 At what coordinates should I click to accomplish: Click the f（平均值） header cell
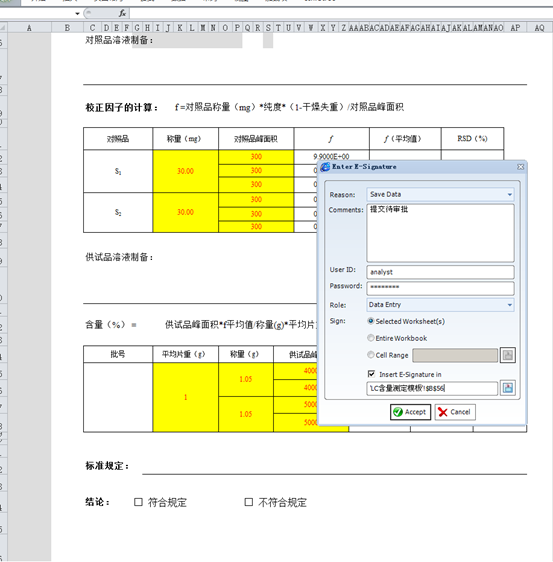(x=405, y=139)
